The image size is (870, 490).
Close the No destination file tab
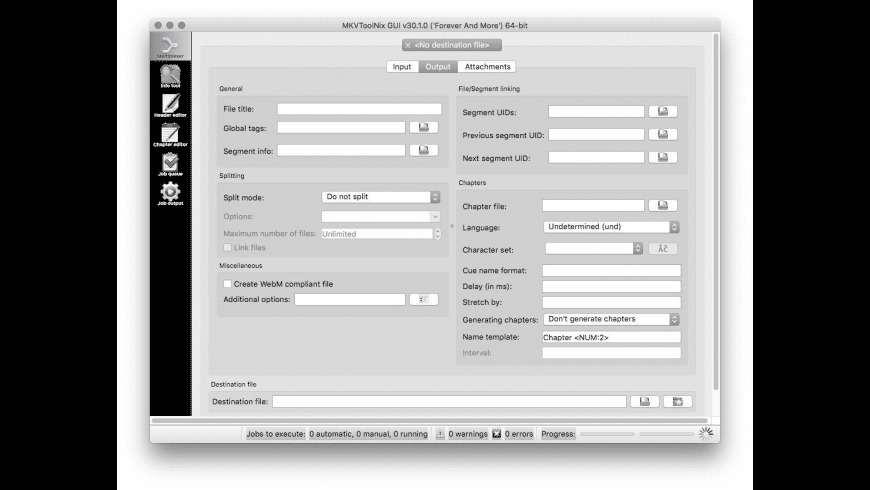tap(408, 45)
